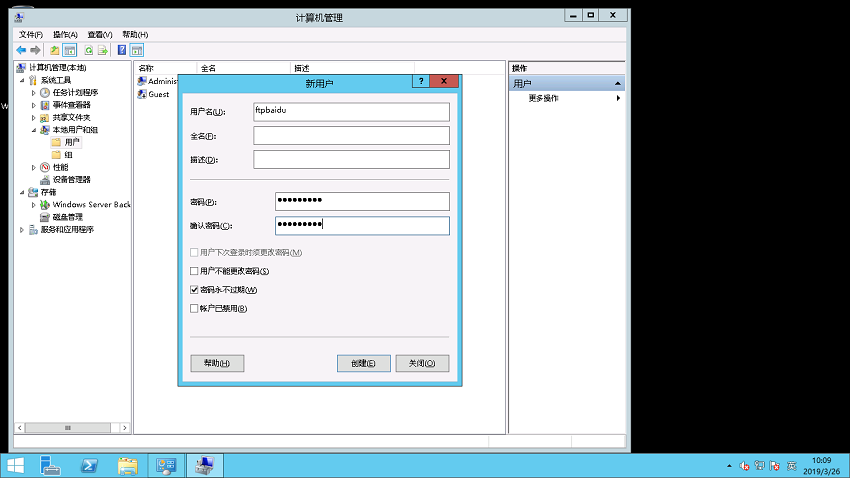This screenshot has height=478, width=850.
Task: Click the volume muted tray icon
Action: coord(744,466)
